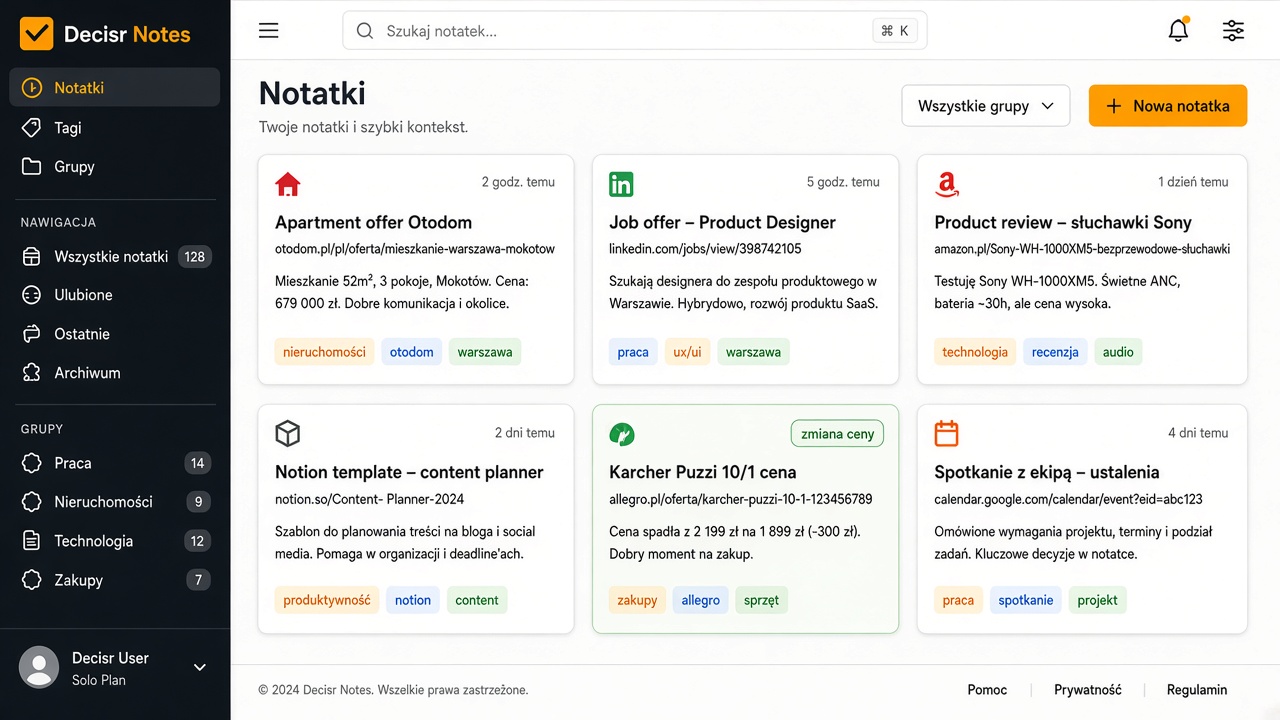
Task: Open the Archiwum section
Action: (115, 373)
